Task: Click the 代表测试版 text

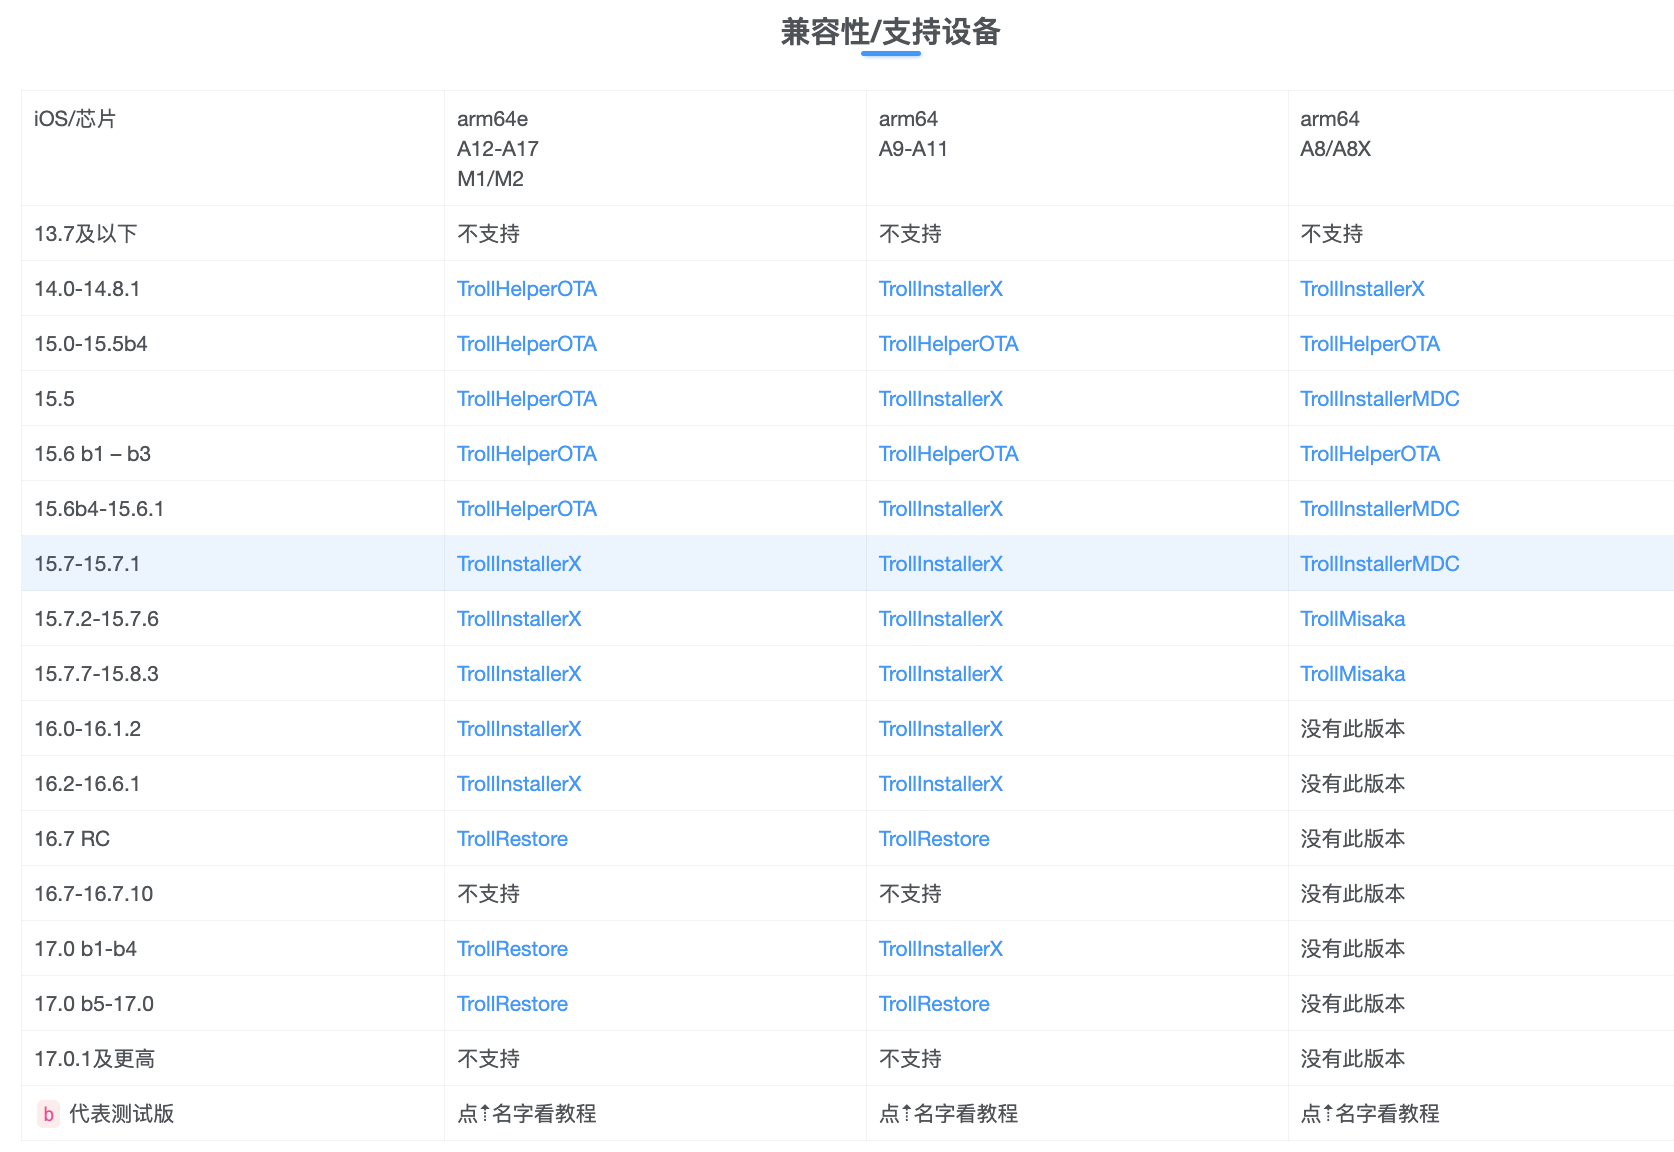Action: [121, 1114]
